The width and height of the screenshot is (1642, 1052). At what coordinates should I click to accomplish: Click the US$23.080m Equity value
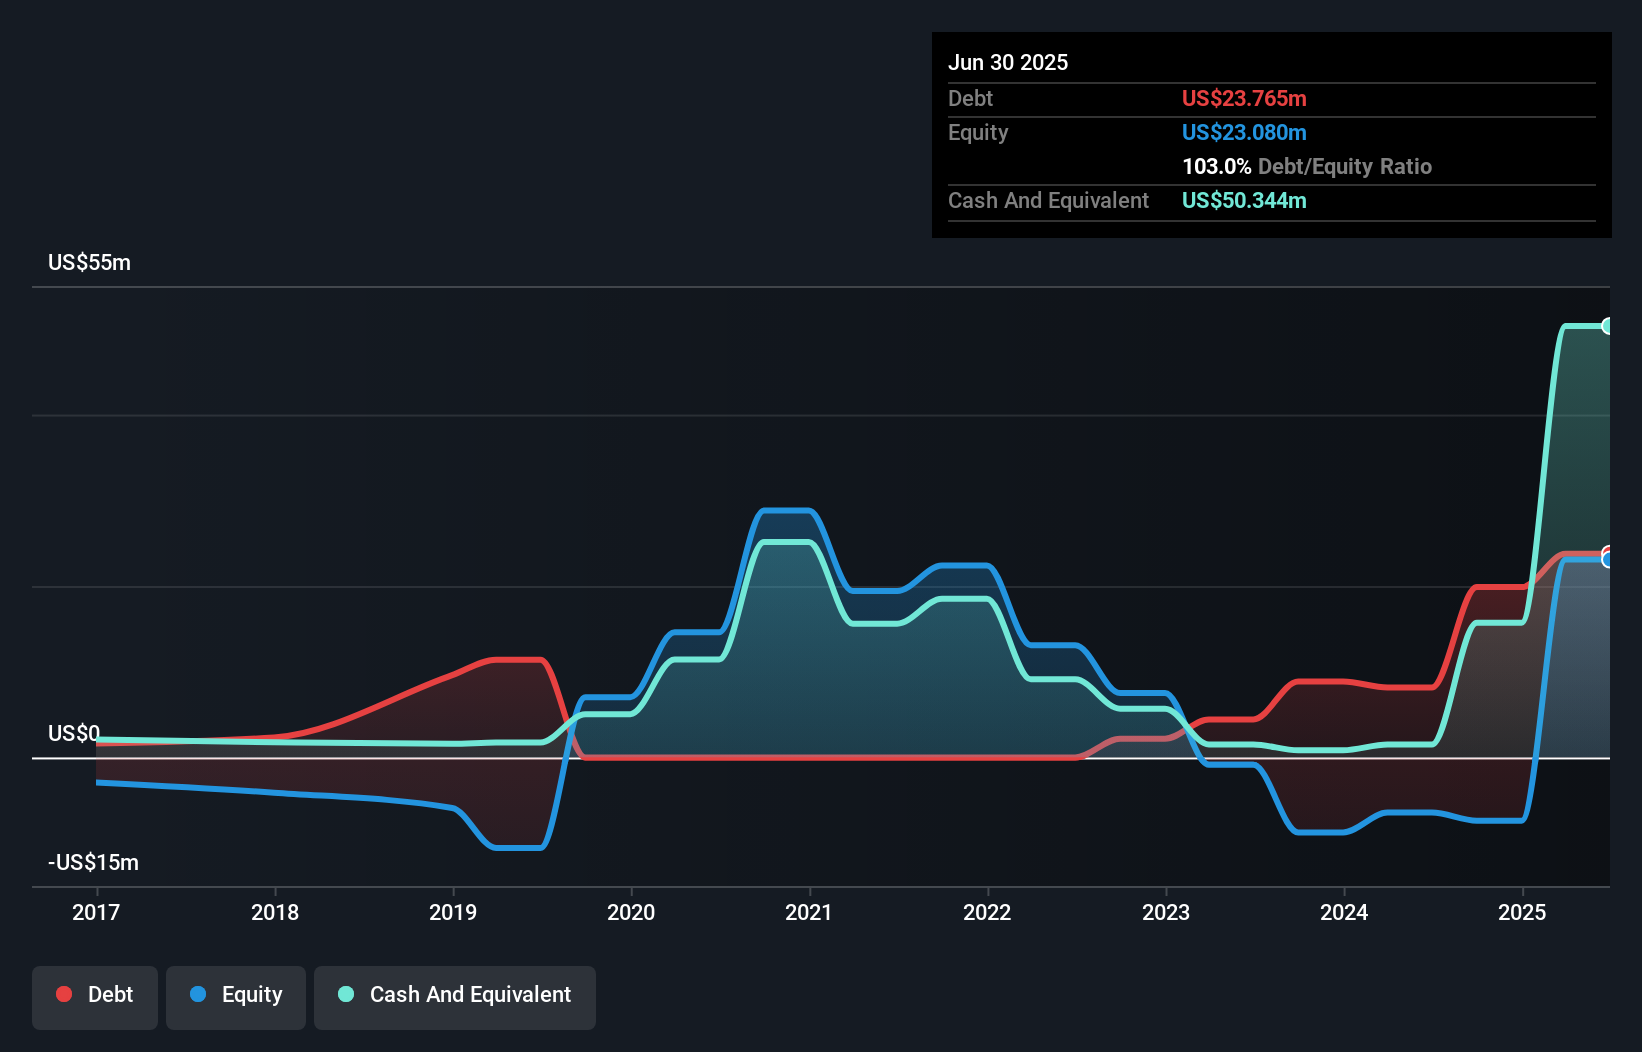(x=1244, y=132)
